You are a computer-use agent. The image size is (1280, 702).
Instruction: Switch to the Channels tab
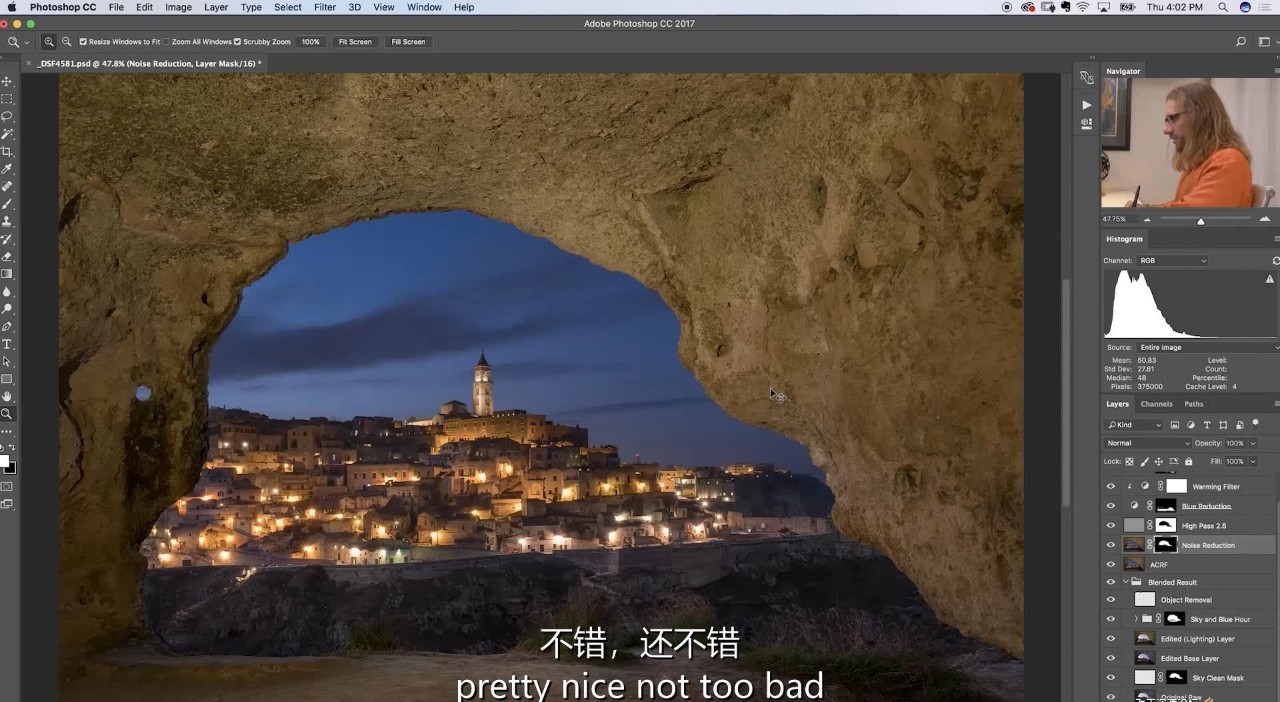tap(1156, 404)
